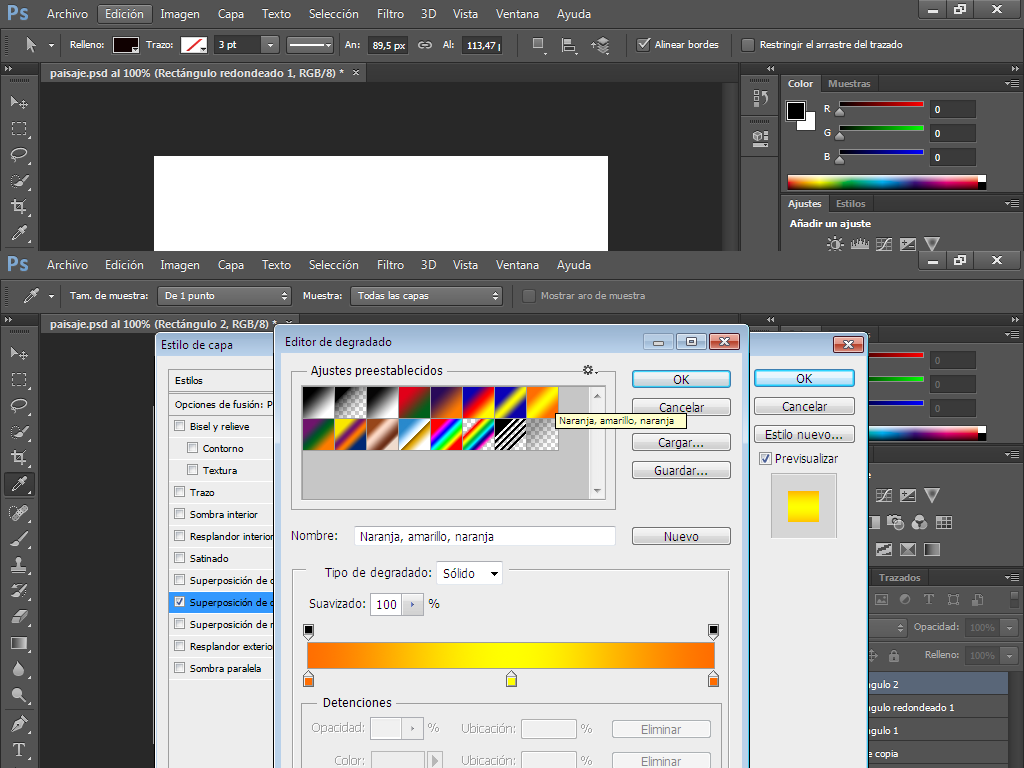Enable Restringir el arrastre del trazado
Viewport: 1024px width, 768px height.
[x=748, y=44]
